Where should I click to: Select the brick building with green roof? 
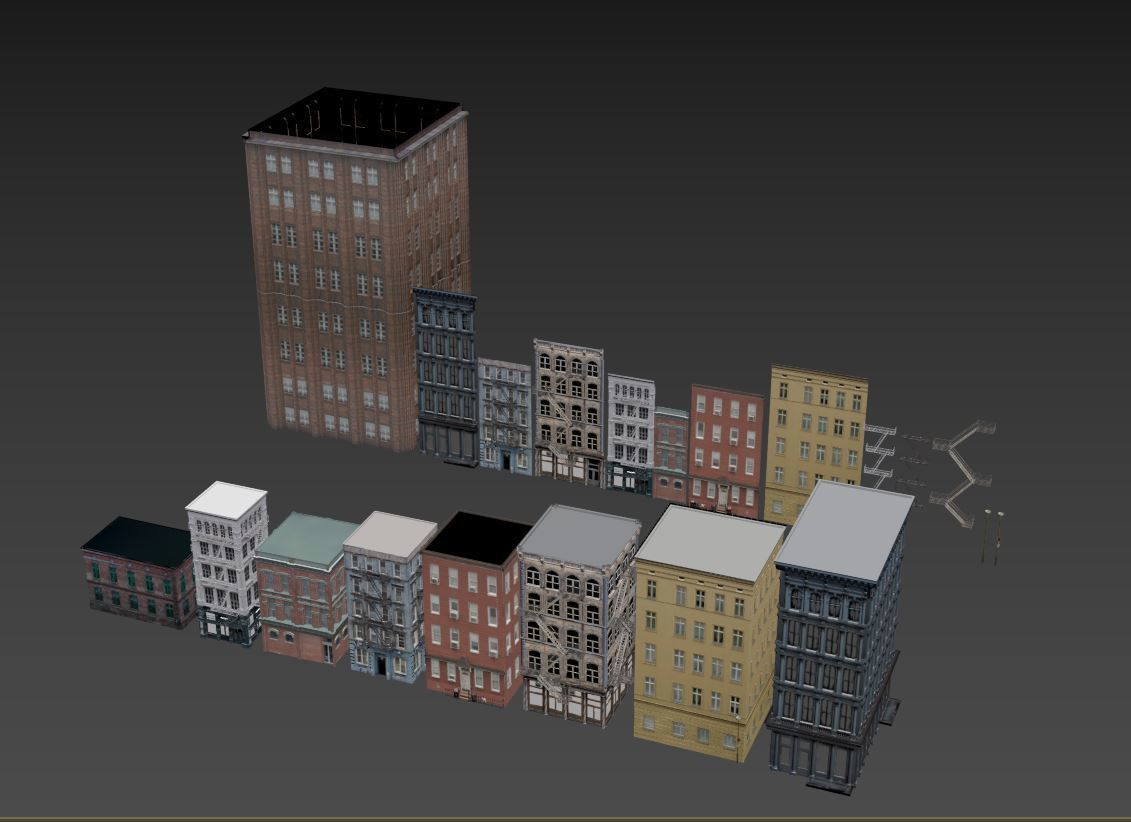305,588
